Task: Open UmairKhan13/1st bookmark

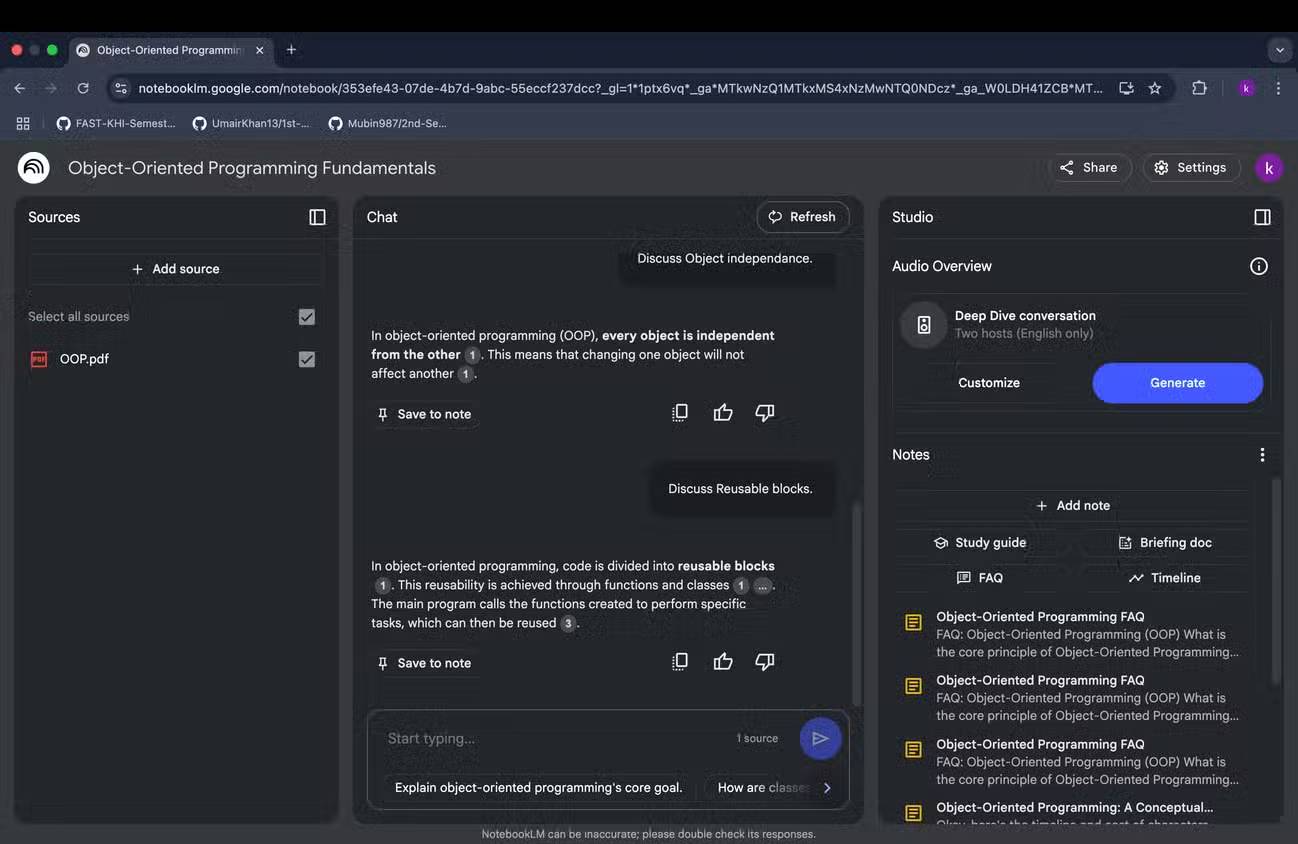Action: [x=252, y=123]
